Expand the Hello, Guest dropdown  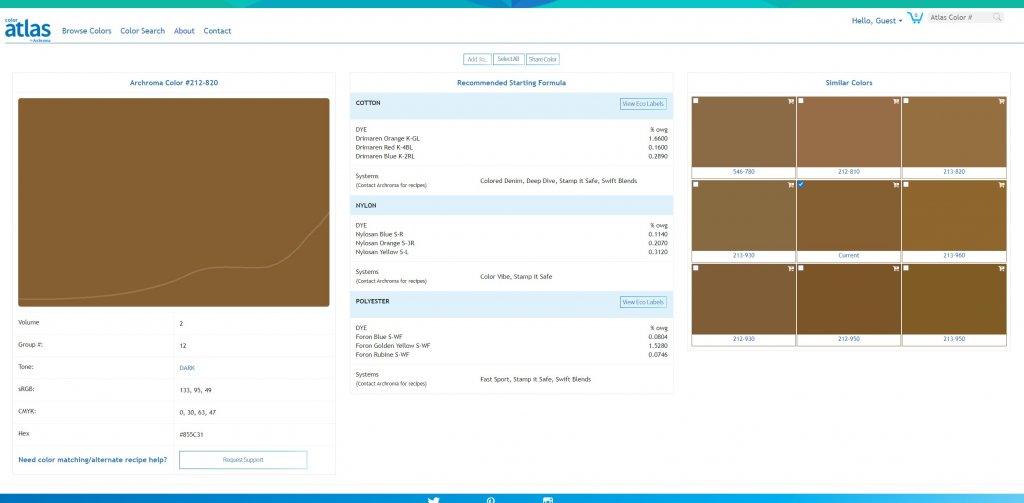[x=876, y=20]
